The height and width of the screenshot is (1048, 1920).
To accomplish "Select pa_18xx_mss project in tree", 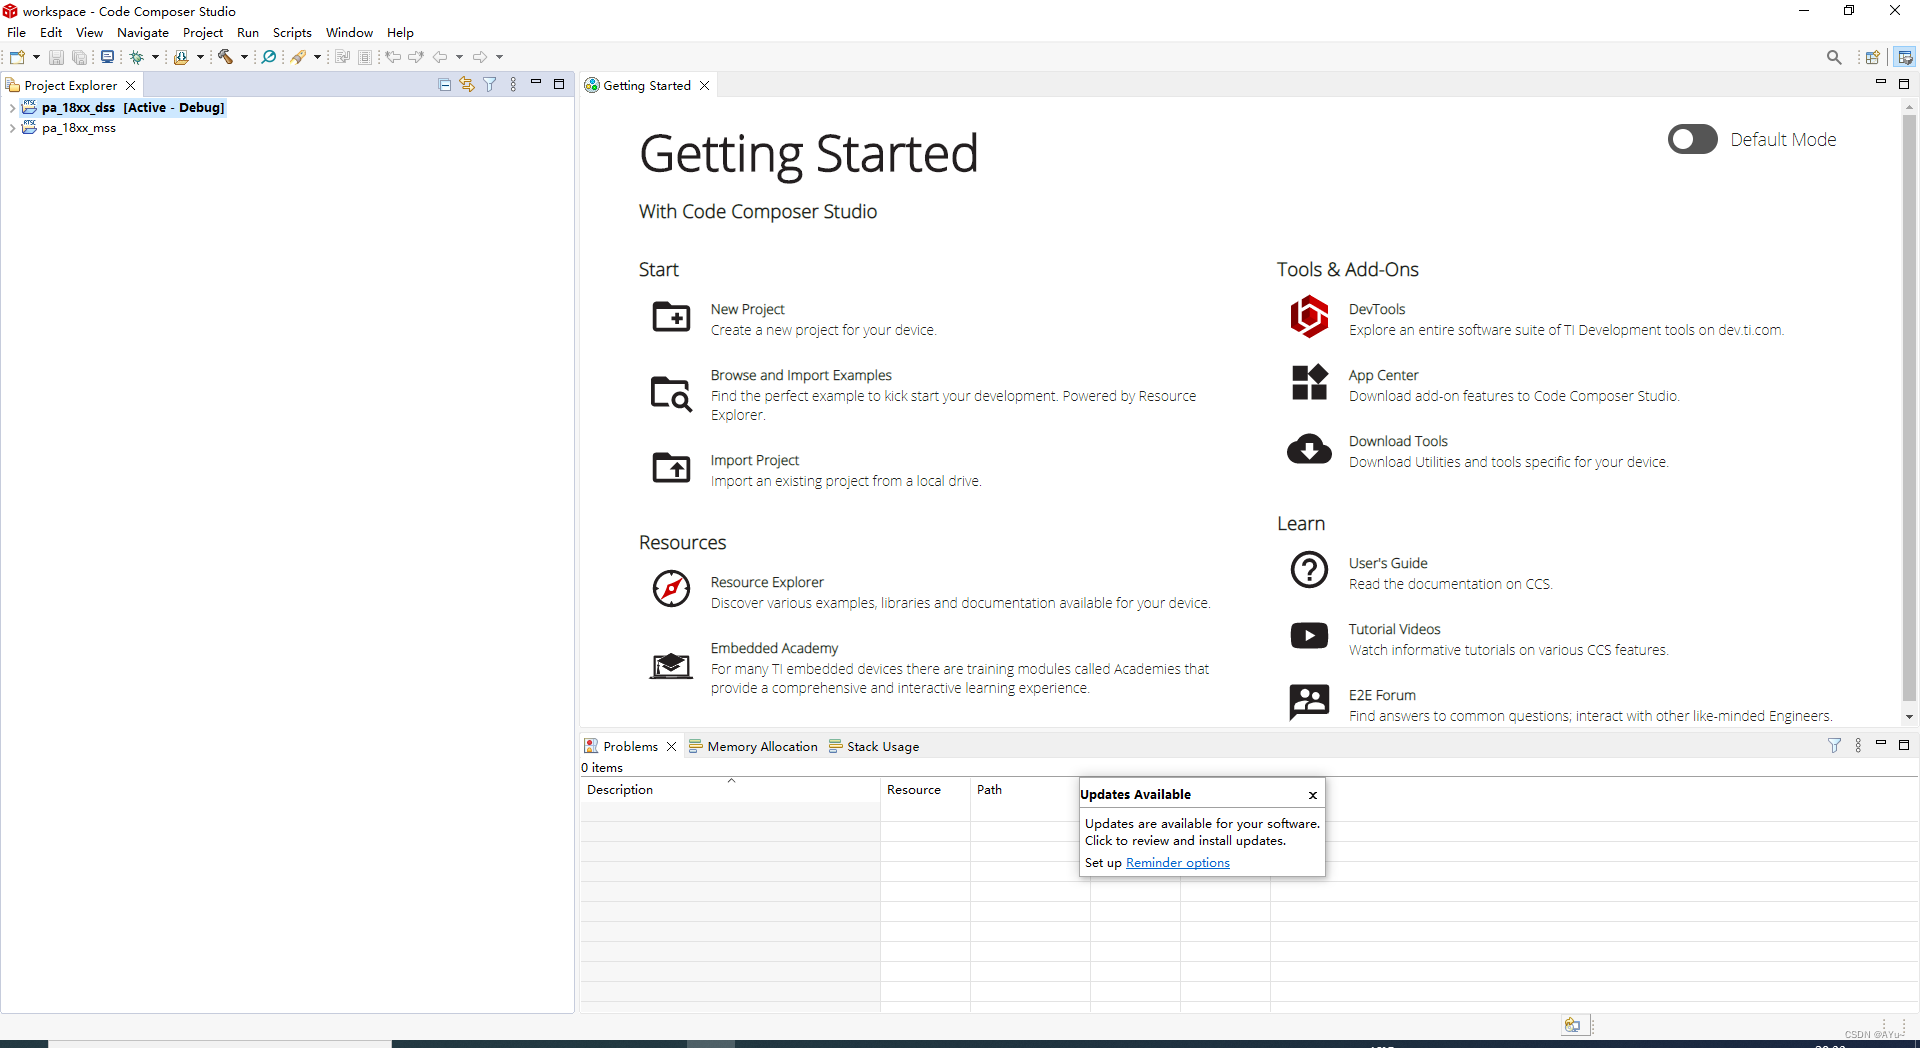I will [x=78, y=128].
